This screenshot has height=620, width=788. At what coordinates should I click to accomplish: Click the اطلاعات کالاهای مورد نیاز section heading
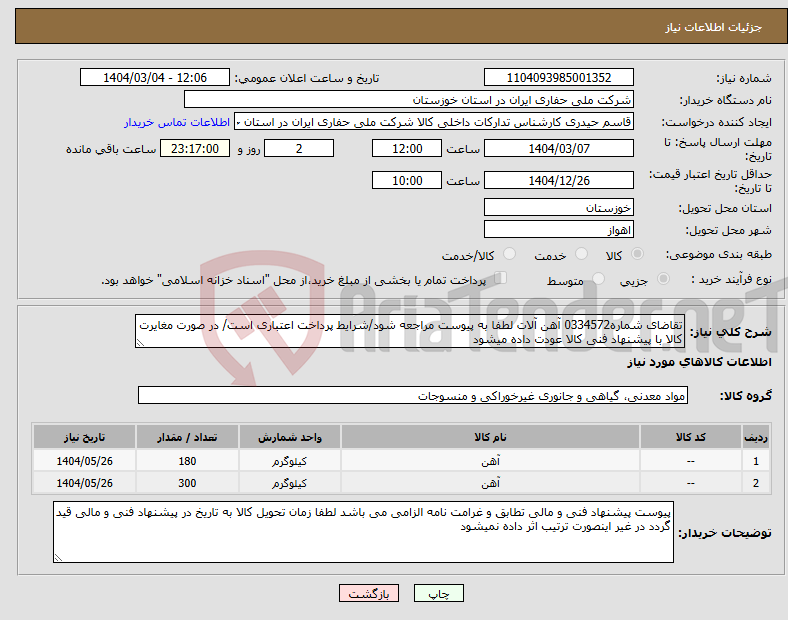699,362
